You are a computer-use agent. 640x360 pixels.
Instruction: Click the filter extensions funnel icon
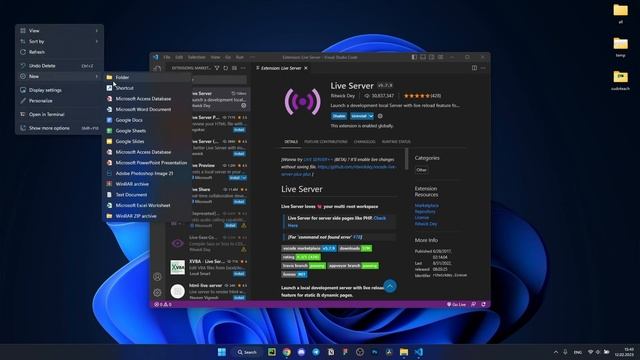click(217, 68)
